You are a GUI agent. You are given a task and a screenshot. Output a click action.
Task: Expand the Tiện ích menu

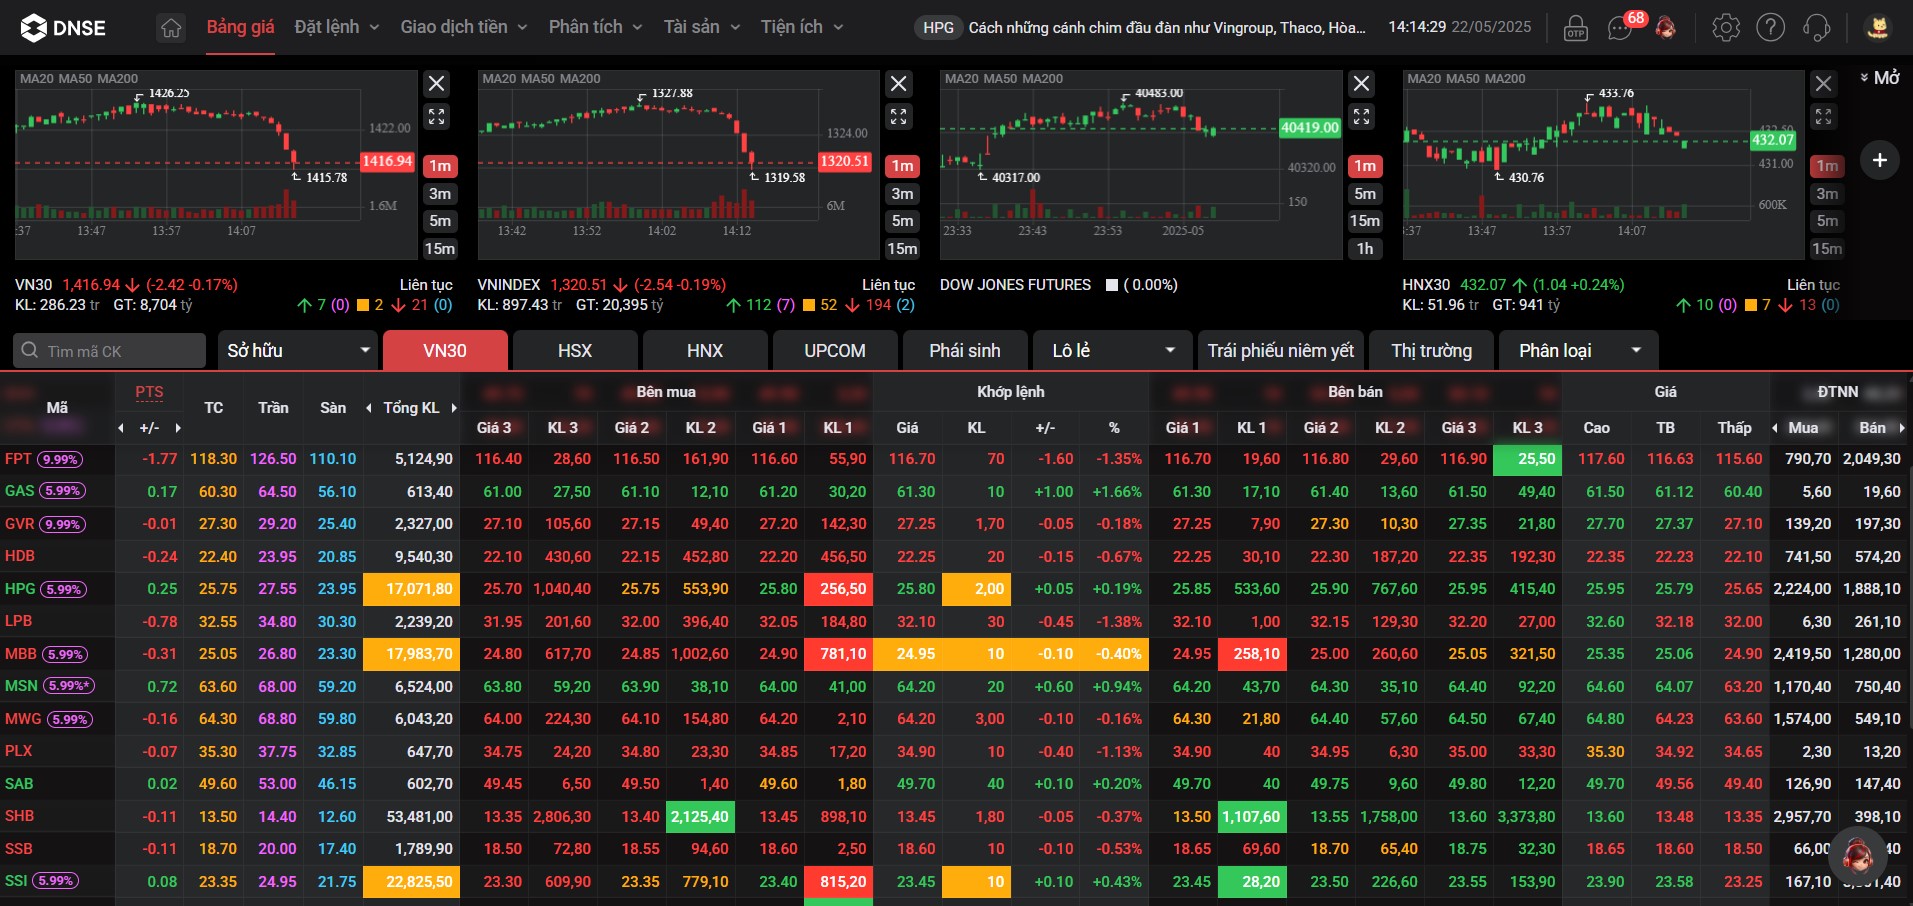[x=802, y=27]
